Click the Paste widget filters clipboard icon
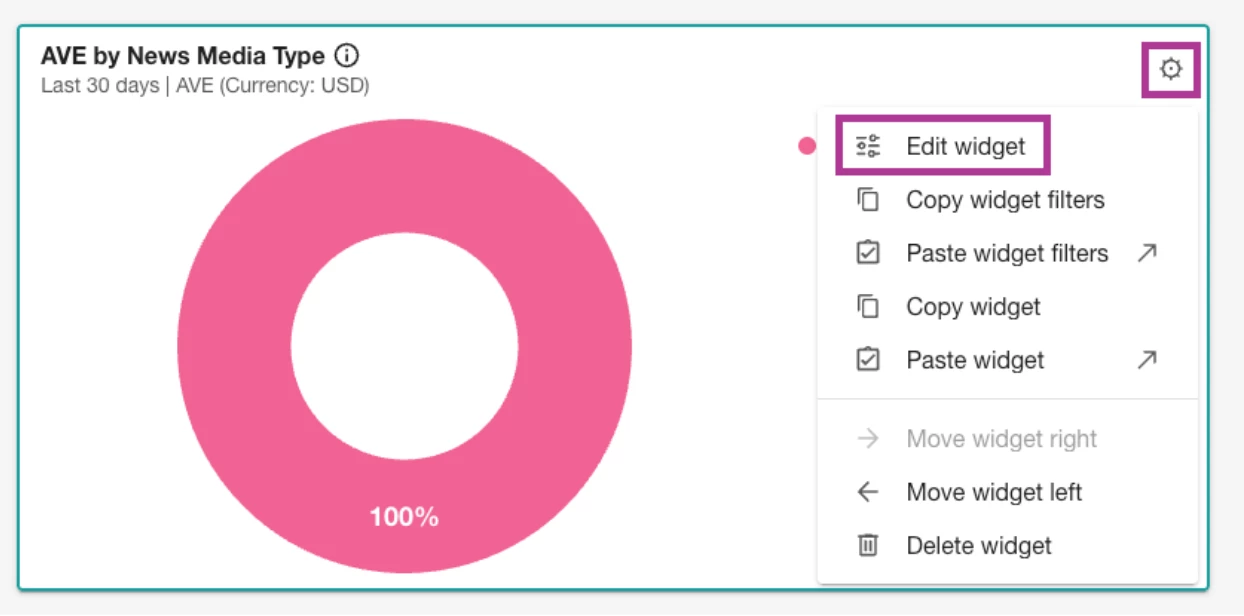 tap(868, 253)
